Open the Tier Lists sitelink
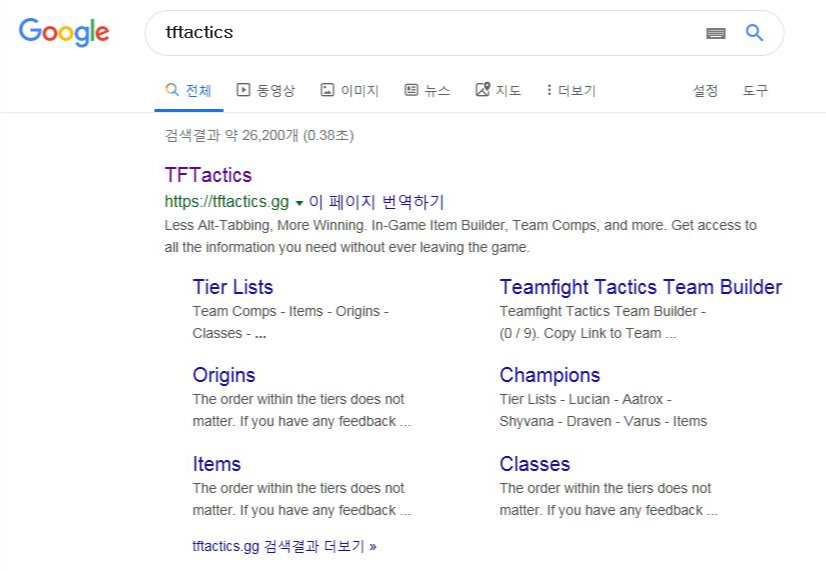The height and width of the screenshot is (571, 826). tap(233, 287)
